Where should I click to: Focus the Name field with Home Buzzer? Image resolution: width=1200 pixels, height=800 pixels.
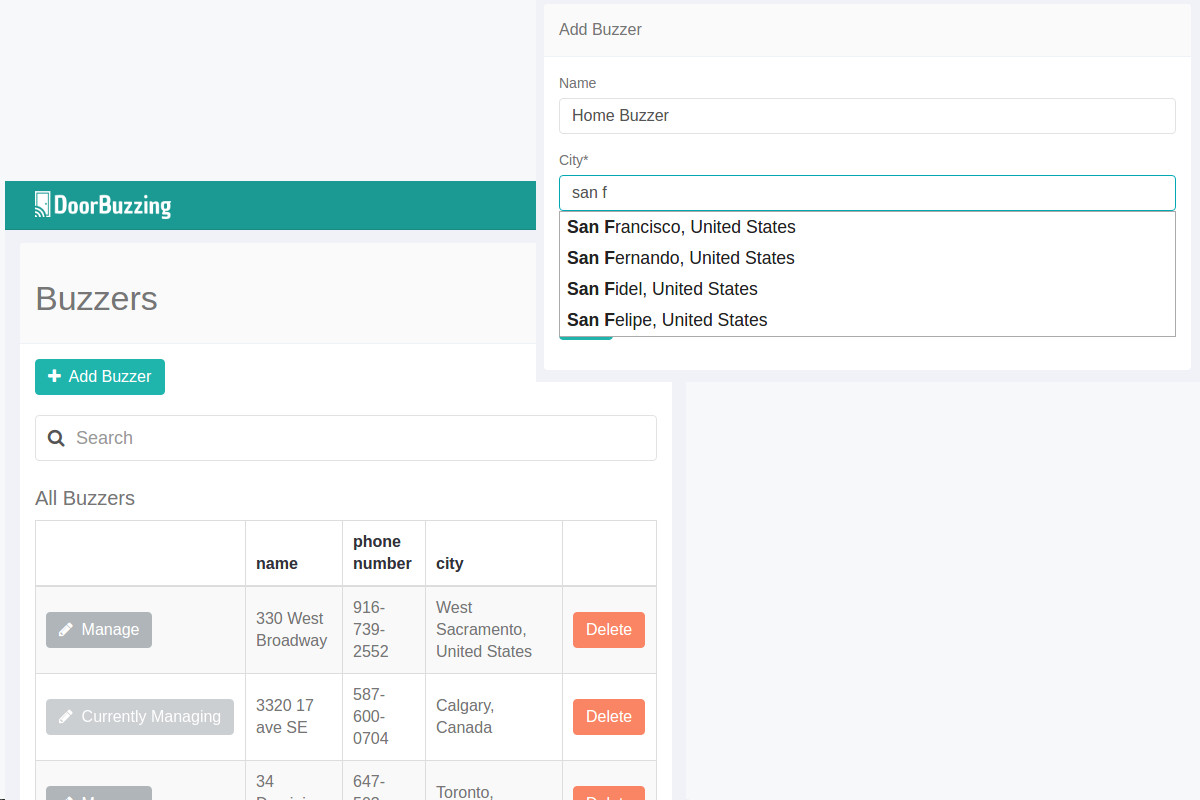pyautogui.click(x=866, y=116)
